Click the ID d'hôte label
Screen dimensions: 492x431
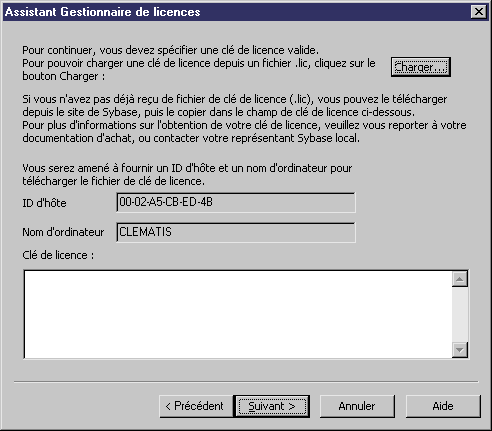point(44,203)
